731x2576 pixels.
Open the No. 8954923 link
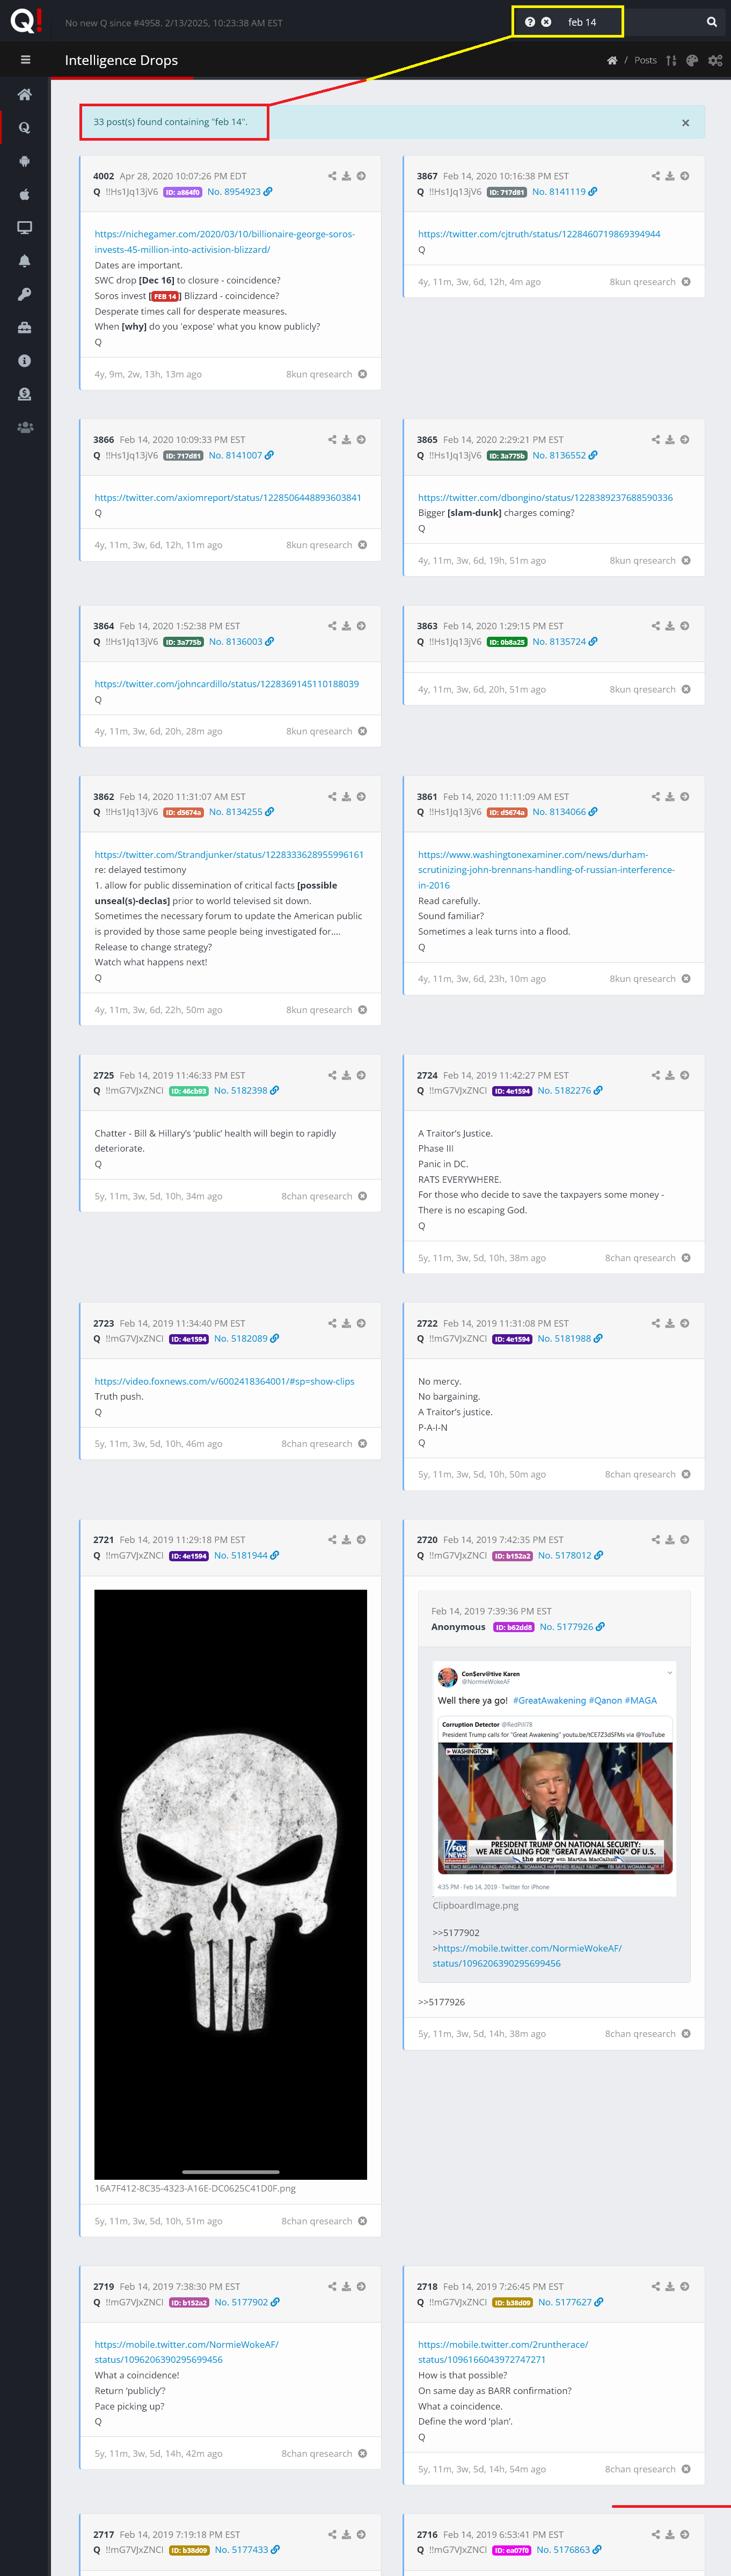[x=239, y=192]
